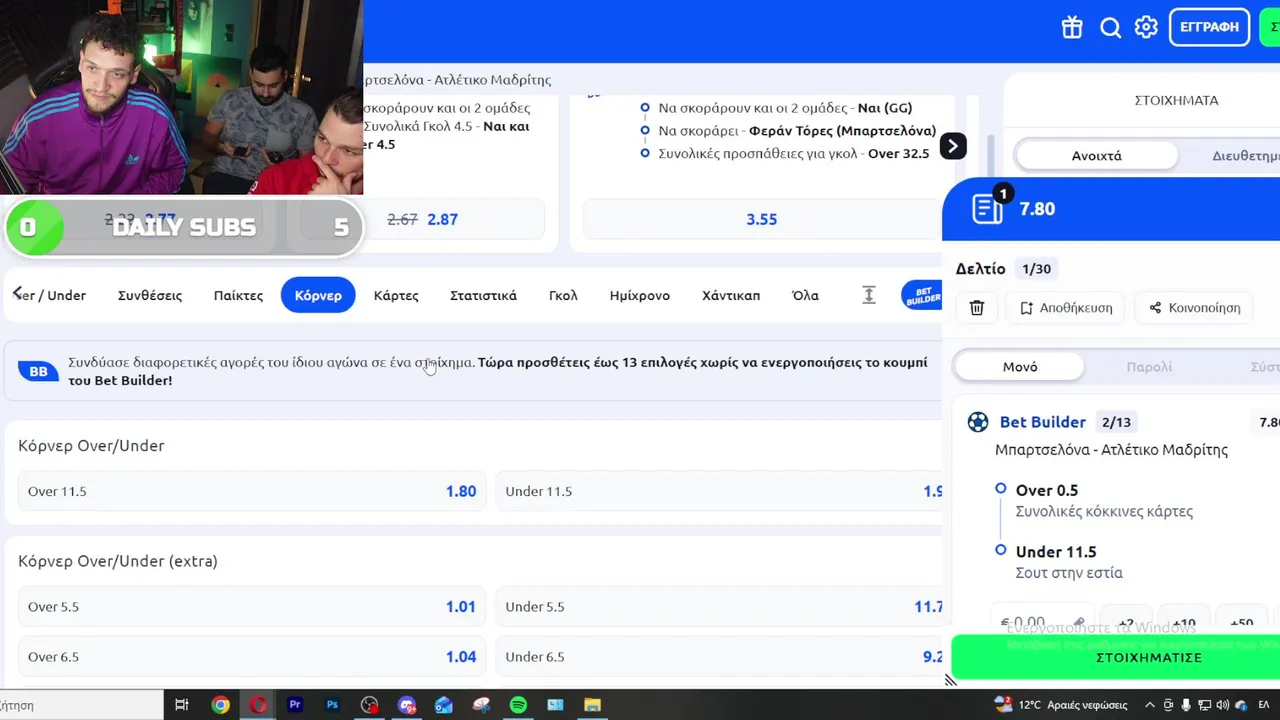Image resolution: width=1280 pixels, height=720 pixels.
Task: Open the betslip icon with badge
Action: pyautogui.click(x=989, y=207)
